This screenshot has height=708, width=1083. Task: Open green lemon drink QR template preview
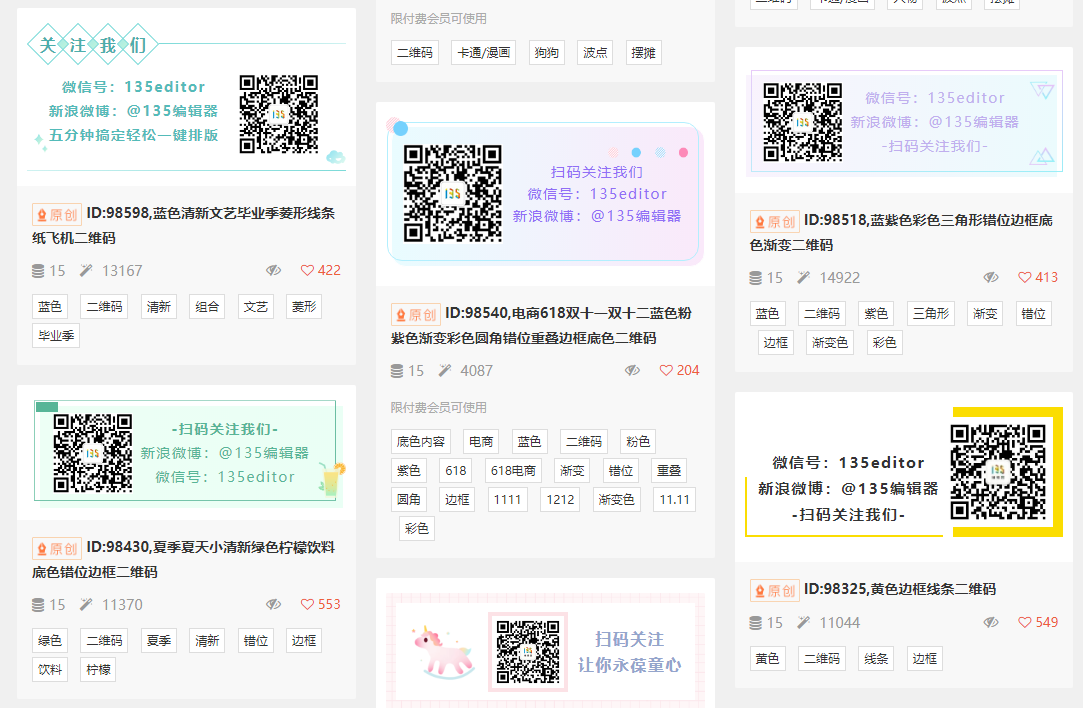click(x=186, y=452)
